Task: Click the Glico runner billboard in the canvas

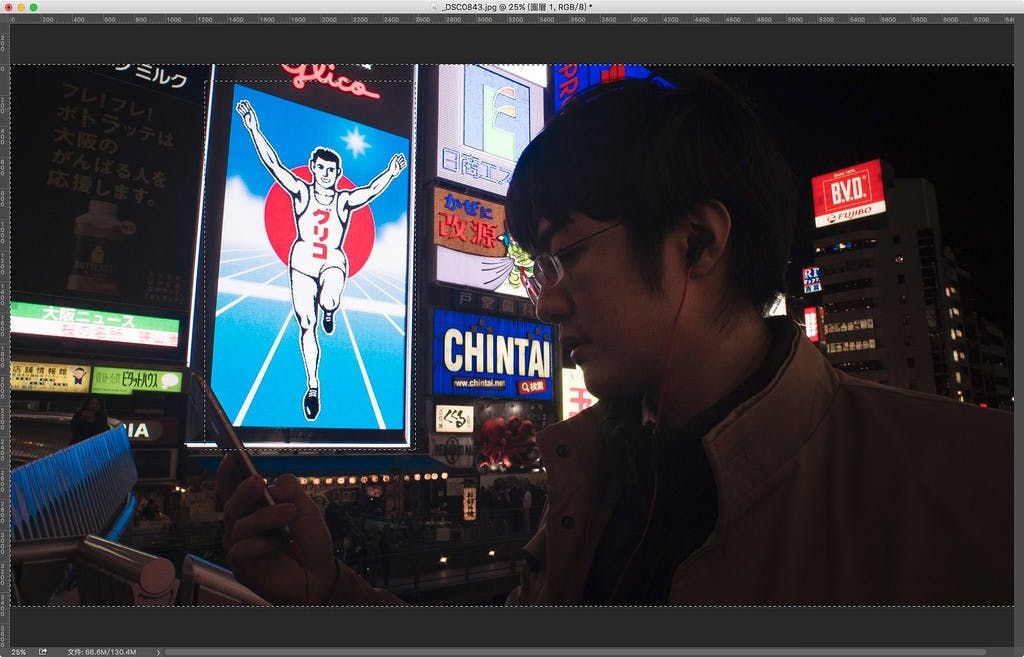Action: coord(310,258)
